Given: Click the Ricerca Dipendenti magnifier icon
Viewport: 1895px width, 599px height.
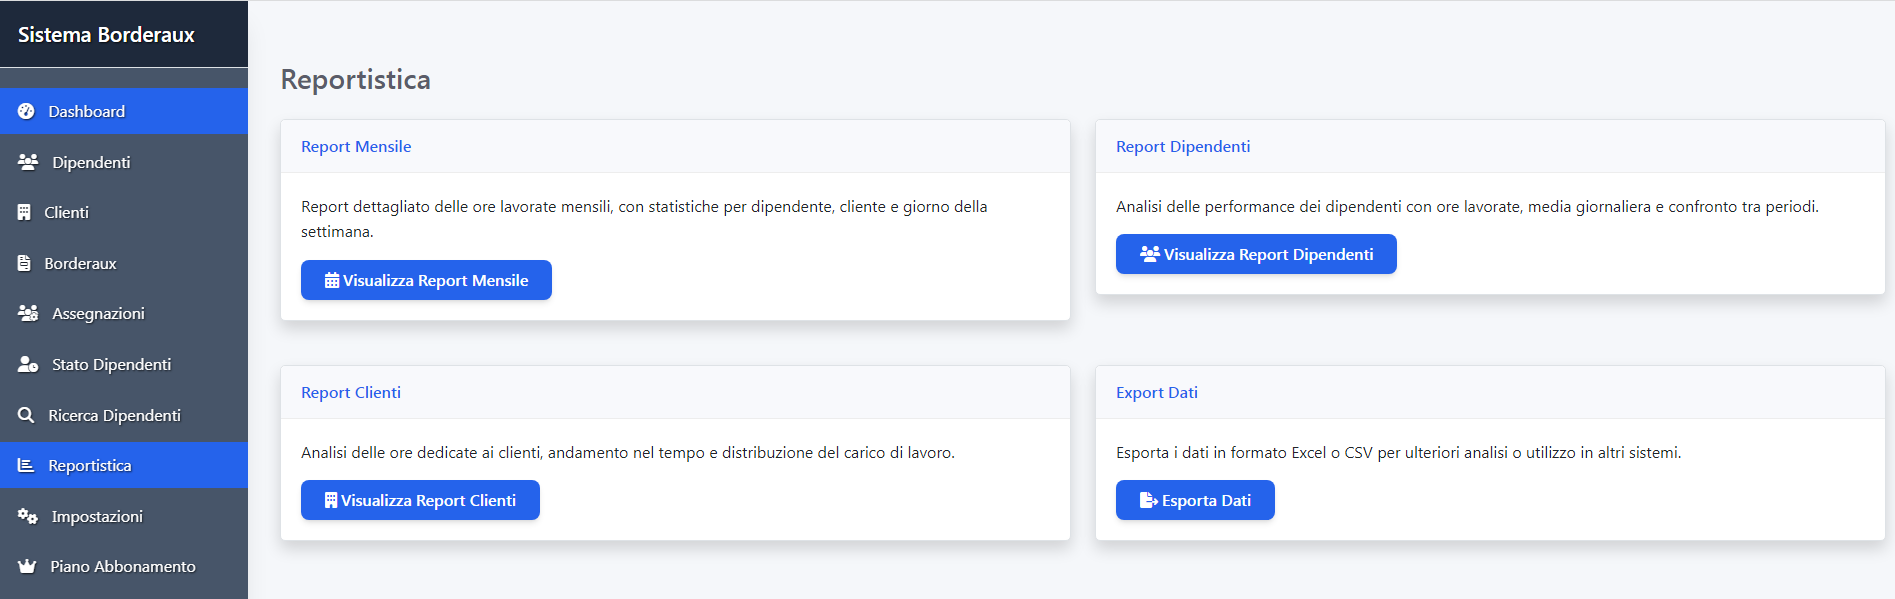Looking at the screenshot, I should tap(26, 415).
